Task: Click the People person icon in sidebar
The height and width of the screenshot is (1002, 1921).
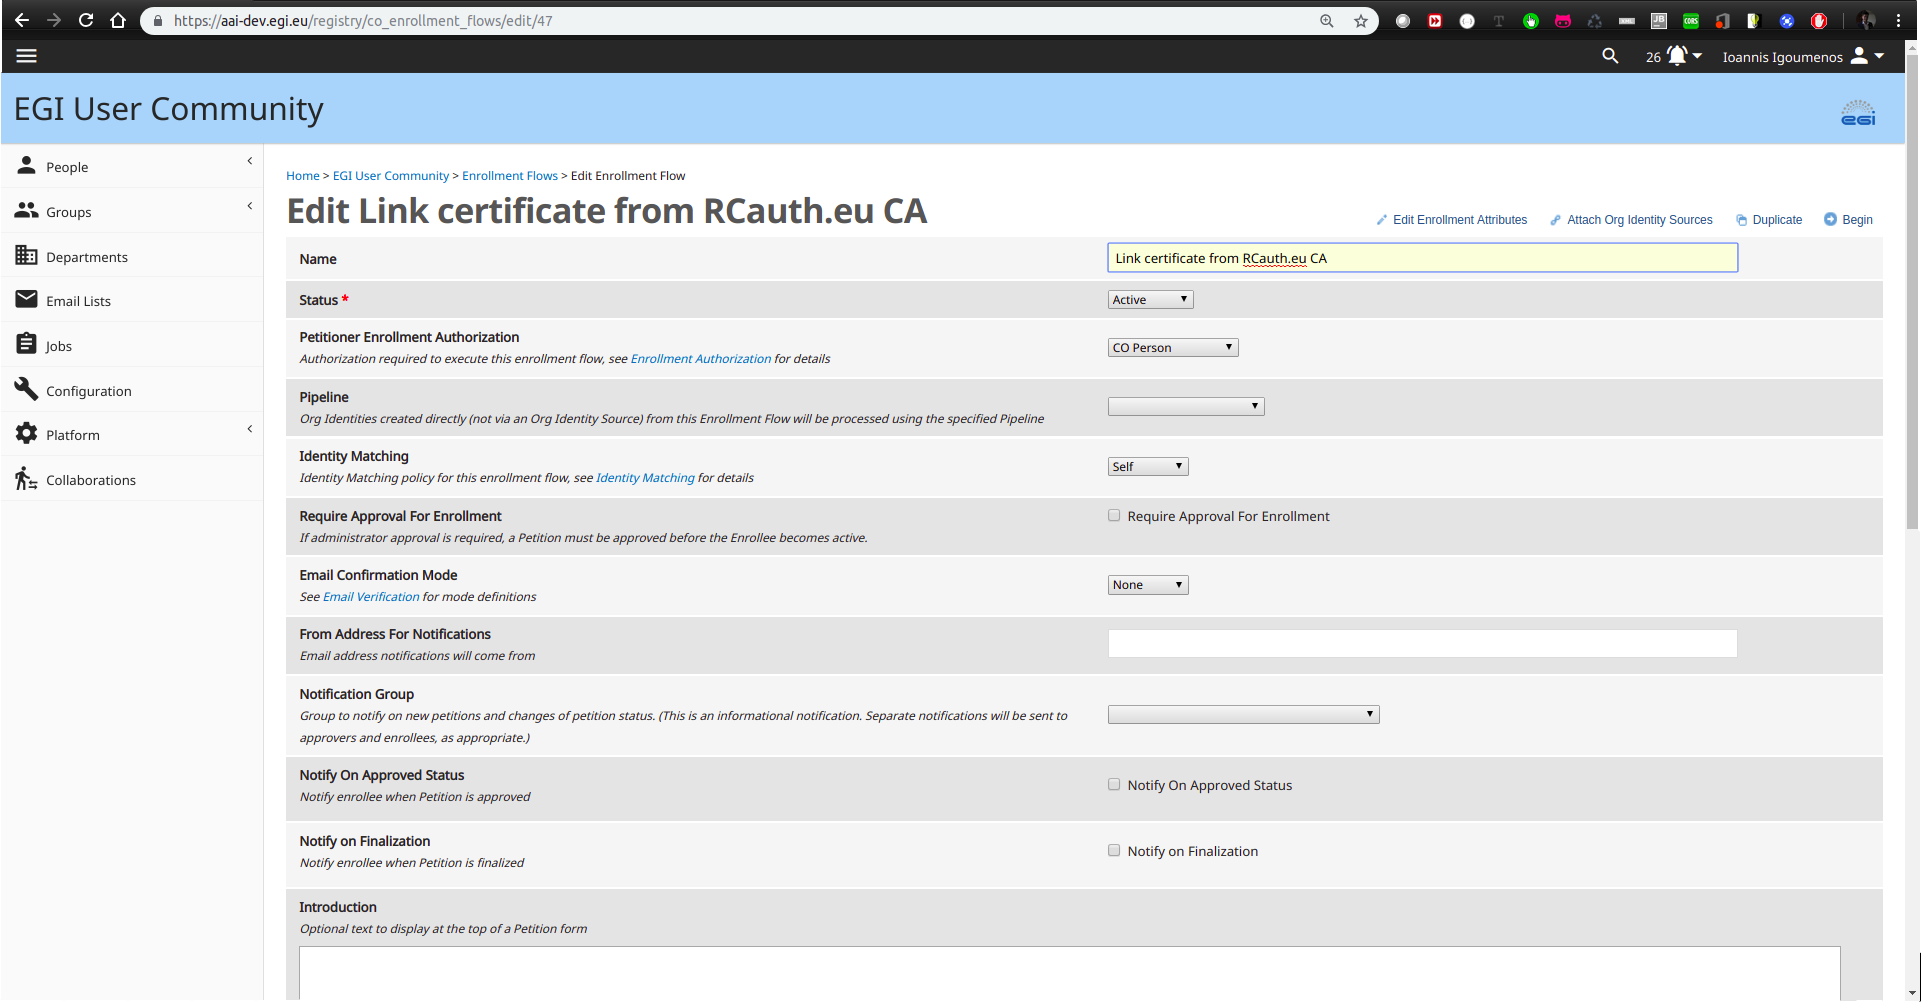Action: 27,165
